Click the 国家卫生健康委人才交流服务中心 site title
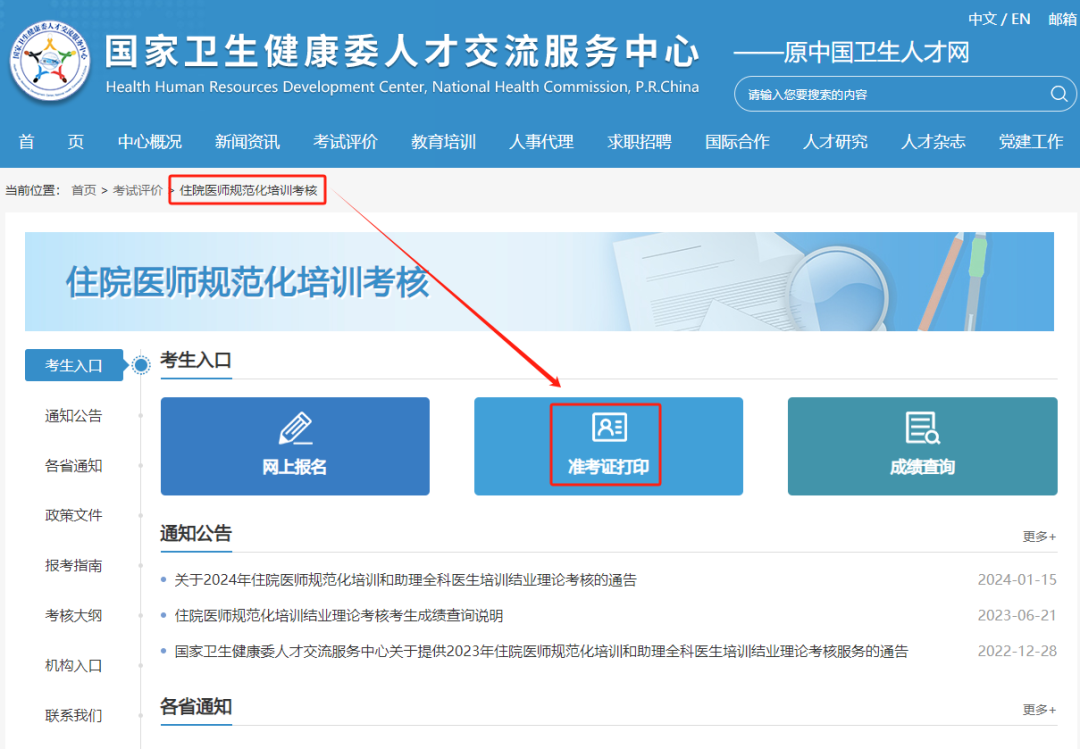Image resolution: width=1080 pixels, height=749 pixels. (x=403, y=52)
